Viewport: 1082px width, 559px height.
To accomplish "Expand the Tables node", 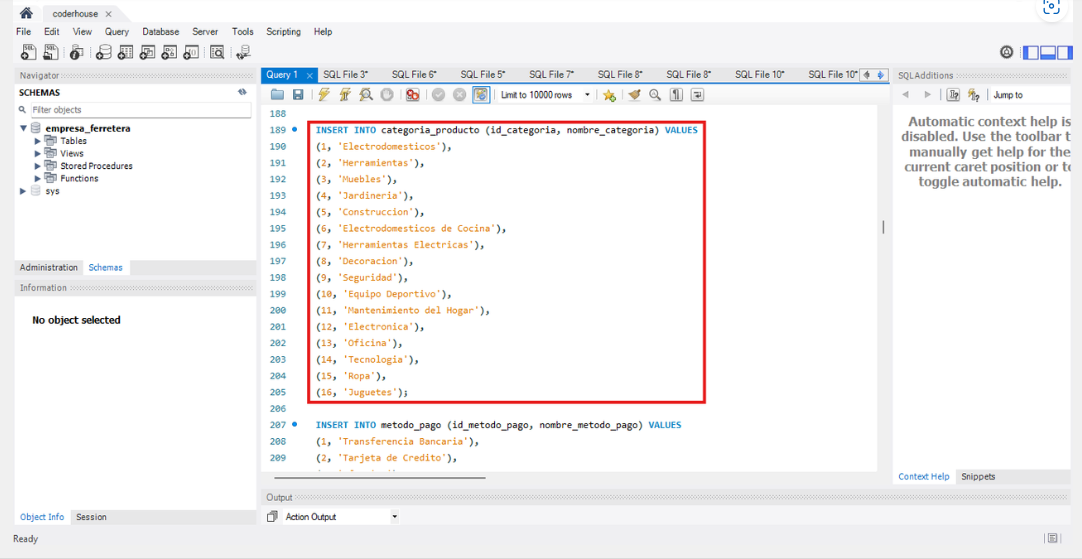I will coord(38,141).
